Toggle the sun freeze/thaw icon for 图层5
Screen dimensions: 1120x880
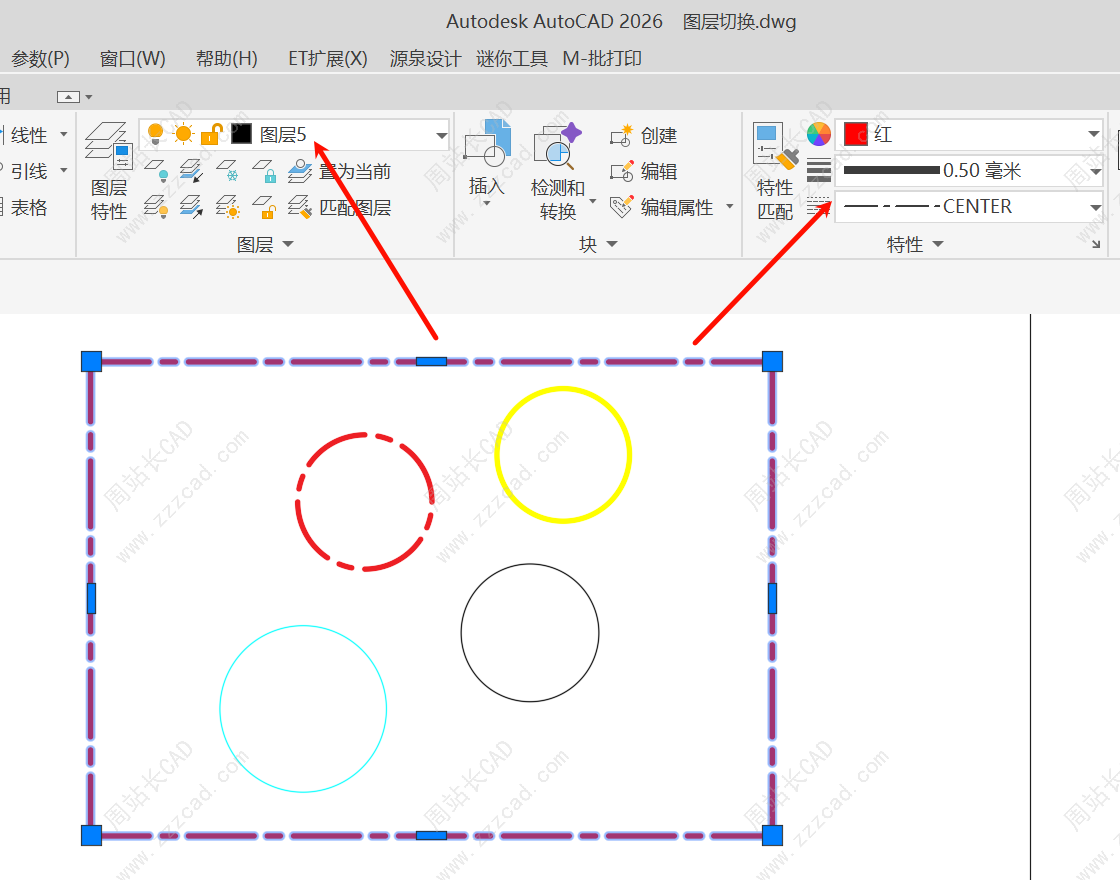point(183,134)
